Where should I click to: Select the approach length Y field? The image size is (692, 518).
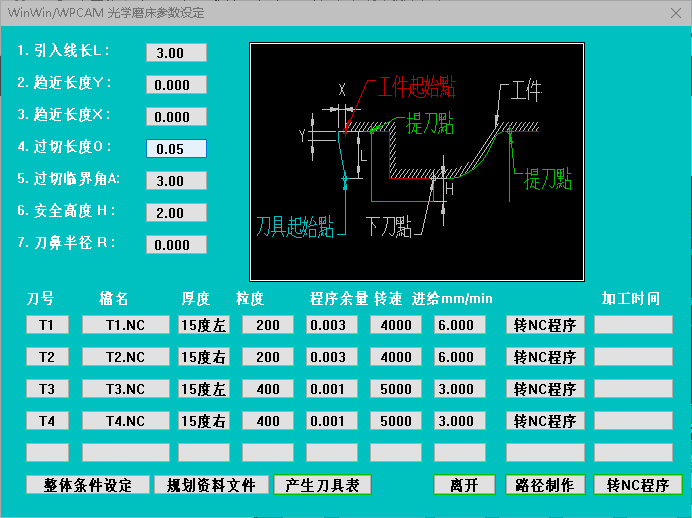[x=177, y=85]
